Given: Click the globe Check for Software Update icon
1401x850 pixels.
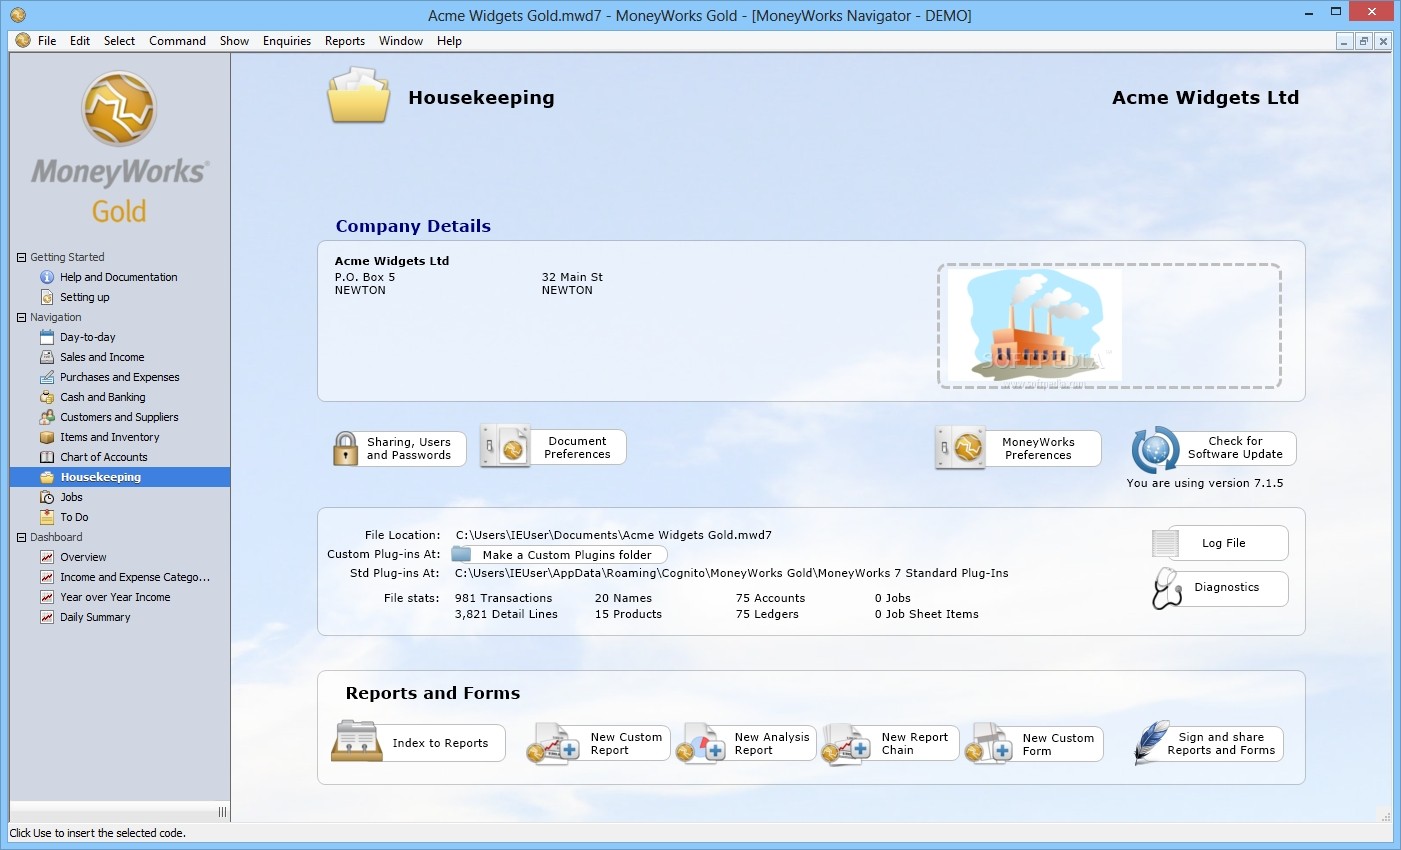Looking at the screenshot, I should pyautogui.click(x=1155, y=449).
